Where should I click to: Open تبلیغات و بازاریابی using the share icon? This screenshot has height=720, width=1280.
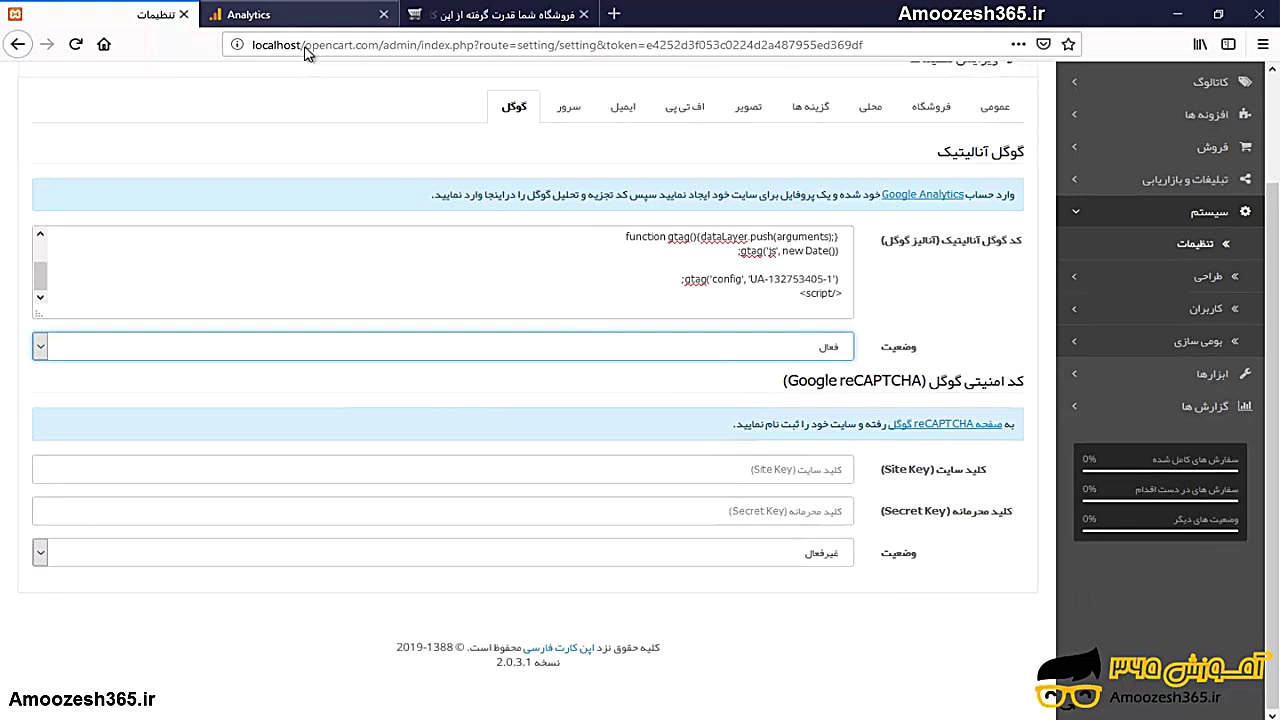(x=1245, y=179)
